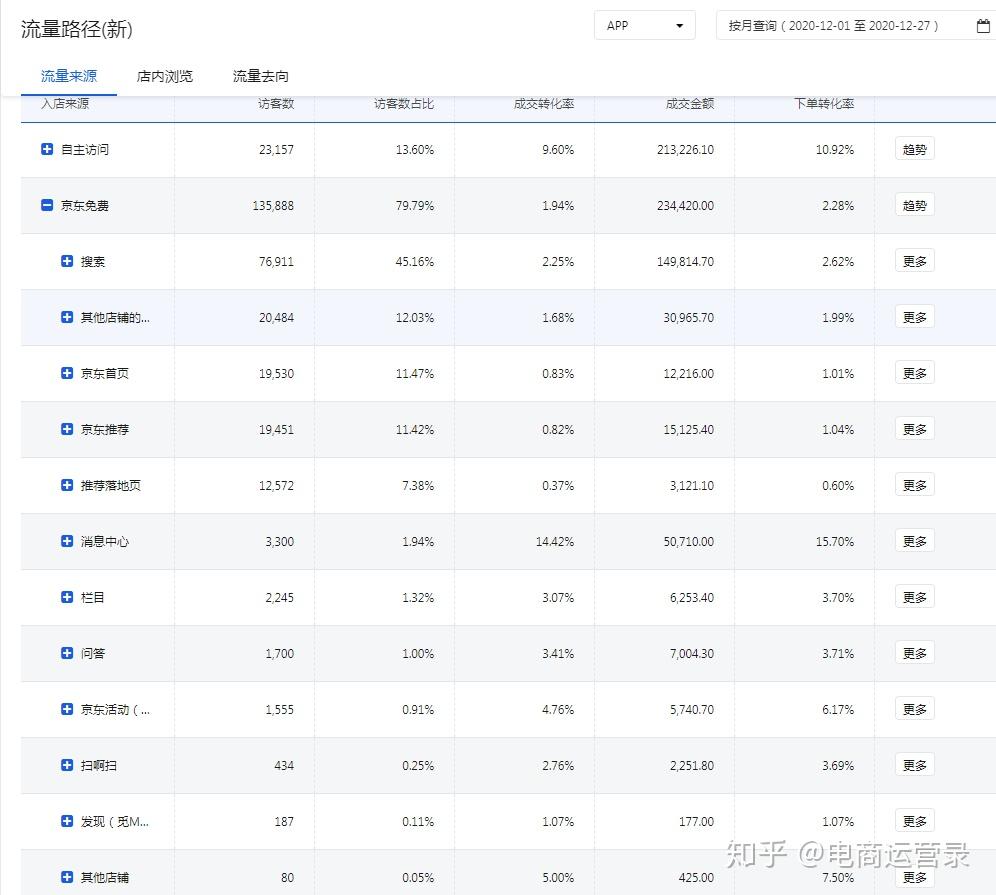This screenshot has height=895, width=996.
Task: Click the monthly date range field
Action: pos(854,25)
